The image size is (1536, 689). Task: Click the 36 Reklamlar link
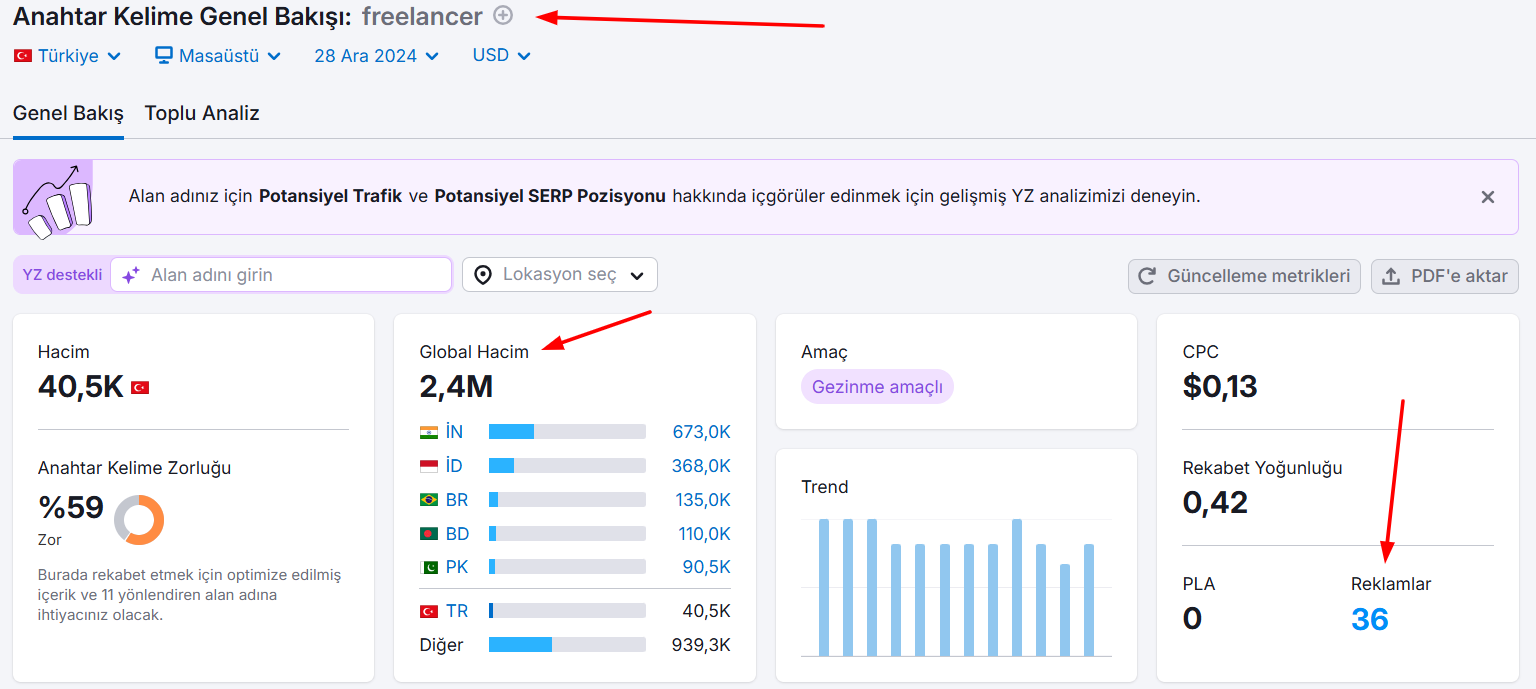[x=1370, y=620]
